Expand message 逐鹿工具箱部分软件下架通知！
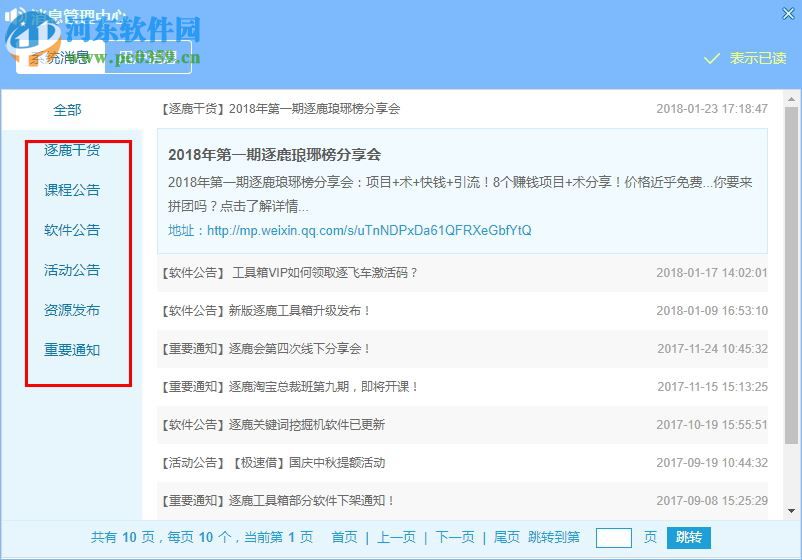 pos(462,501)
